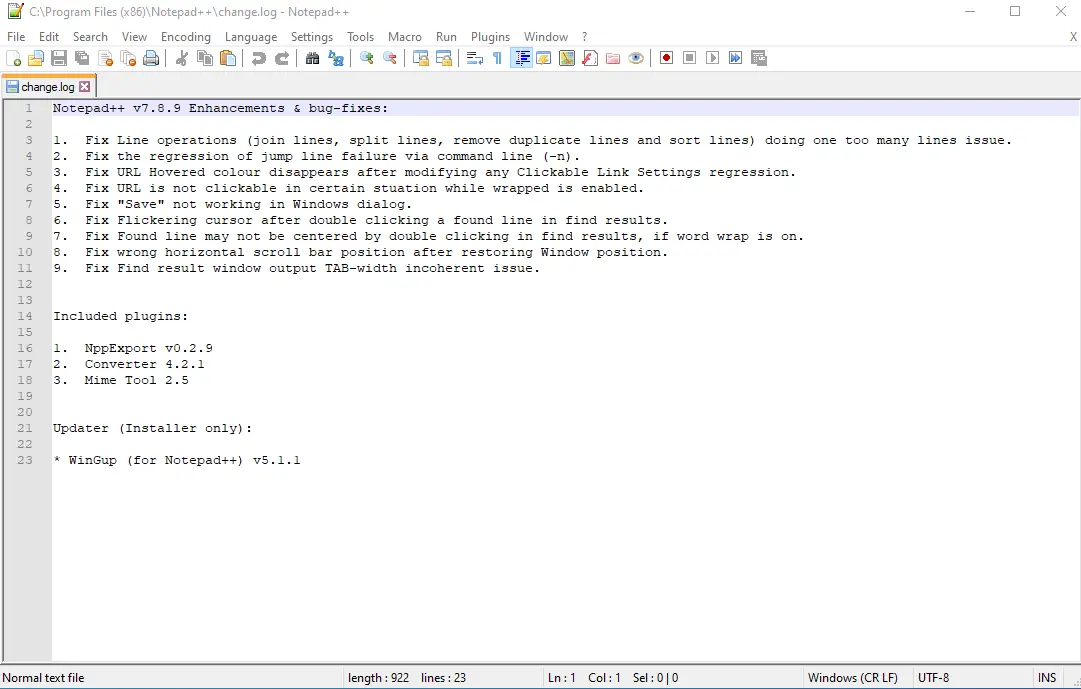The width and height of the screenshot is (1081, 689).
Task: Close change.log tab with red X
Action: 85,87
